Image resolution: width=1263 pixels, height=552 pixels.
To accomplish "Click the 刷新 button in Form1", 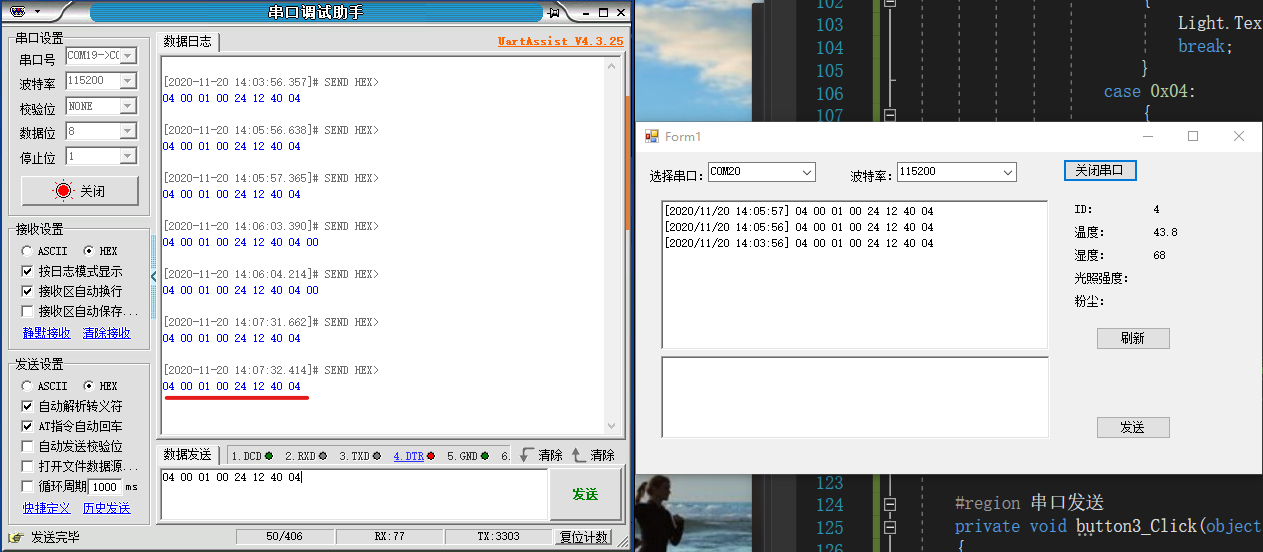I will point(1133,338).
